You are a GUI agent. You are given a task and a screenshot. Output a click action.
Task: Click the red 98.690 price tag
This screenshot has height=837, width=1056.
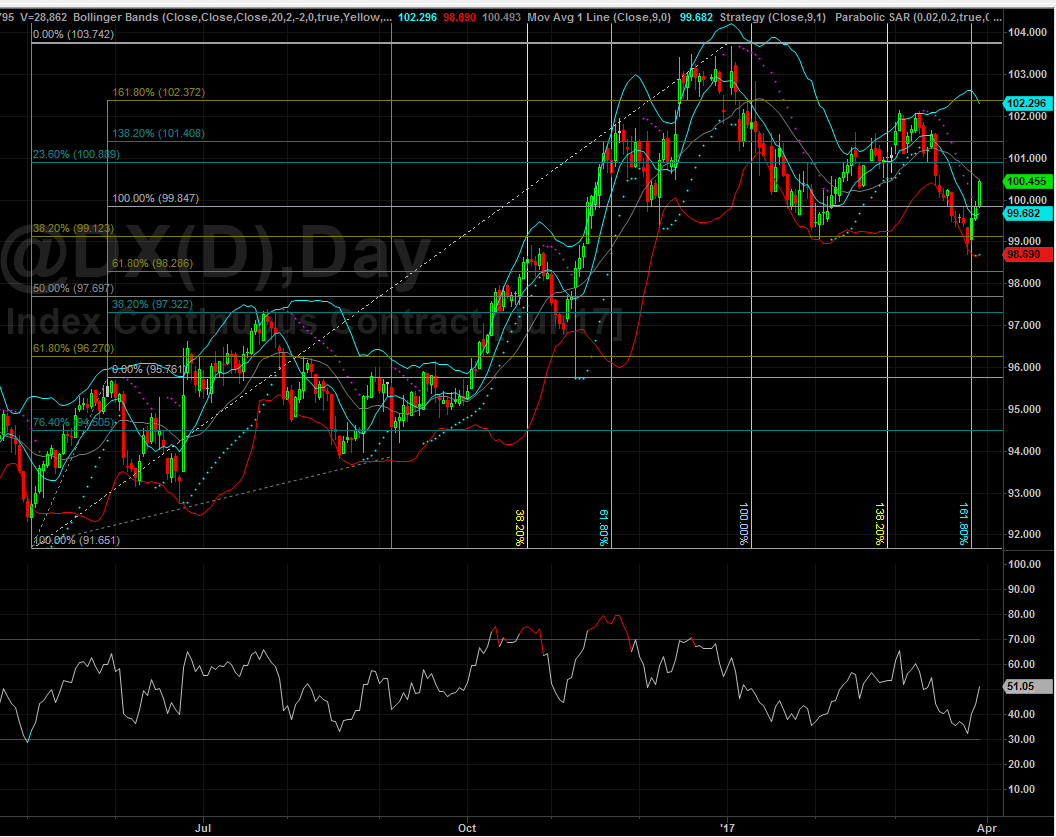(1026, 255)
